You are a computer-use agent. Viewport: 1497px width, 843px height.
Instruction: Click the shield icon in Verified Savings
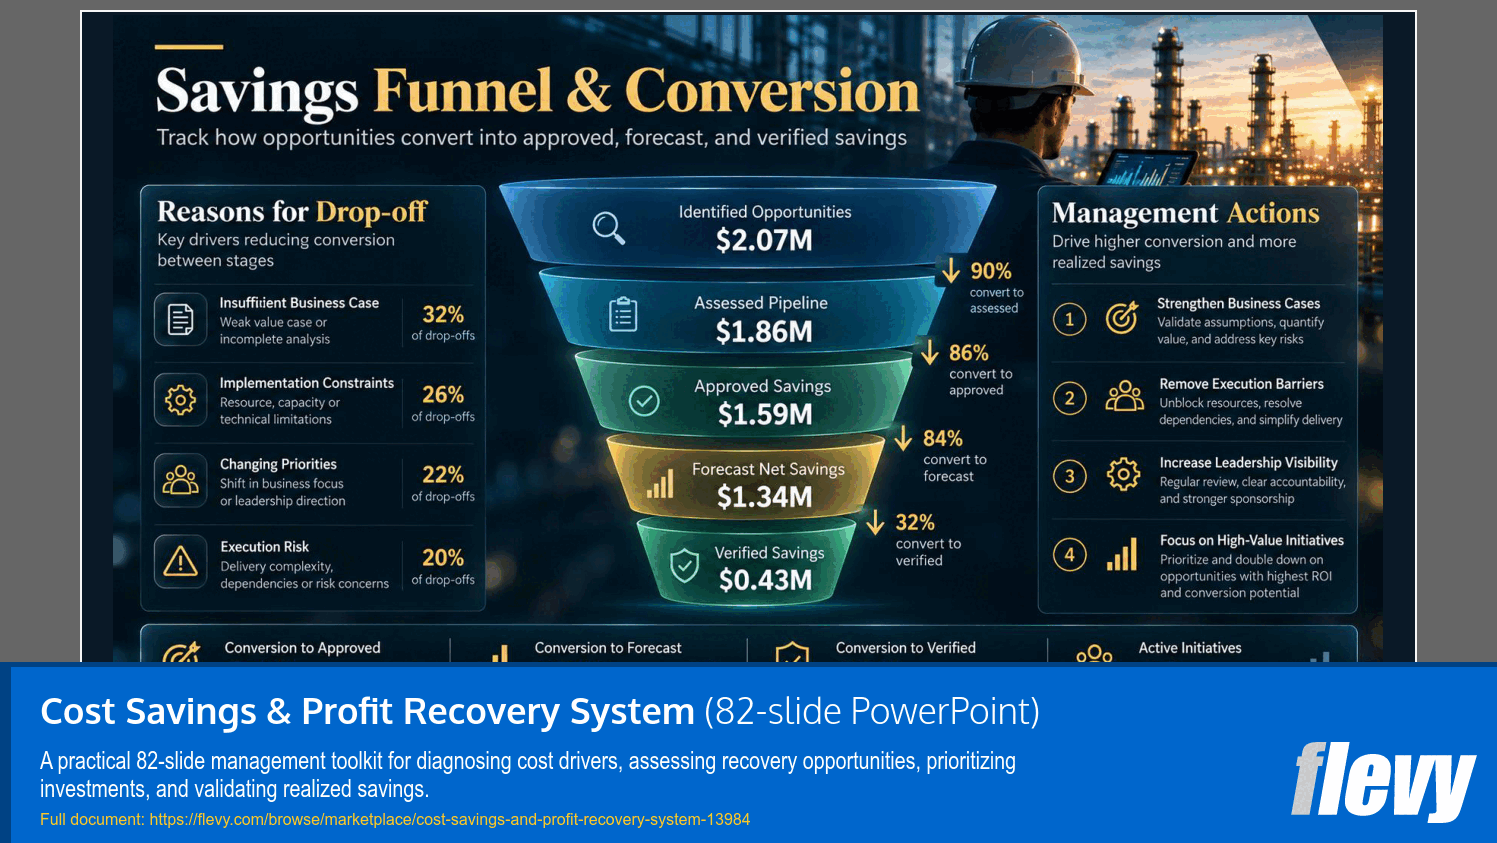(x=684, y=565)
